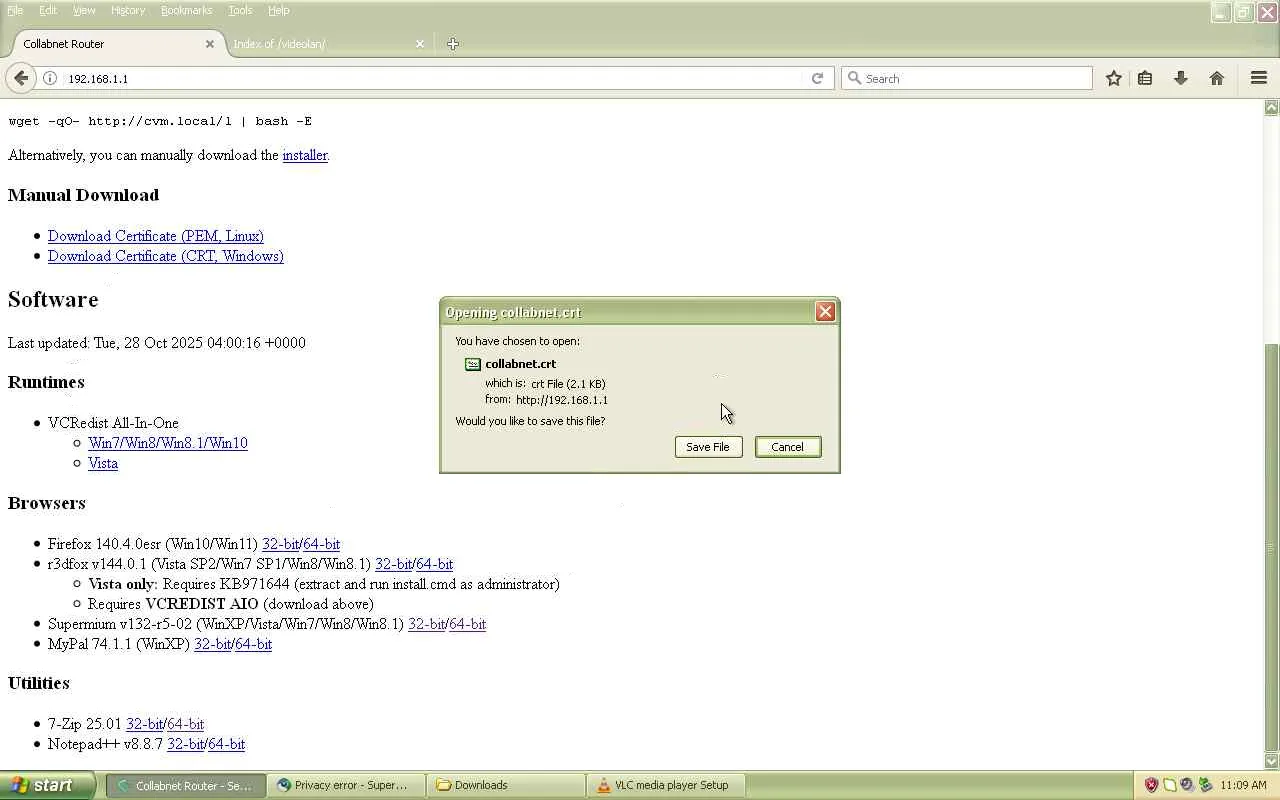Click the page scrollbar up arrow

[x=1272, y=107]
